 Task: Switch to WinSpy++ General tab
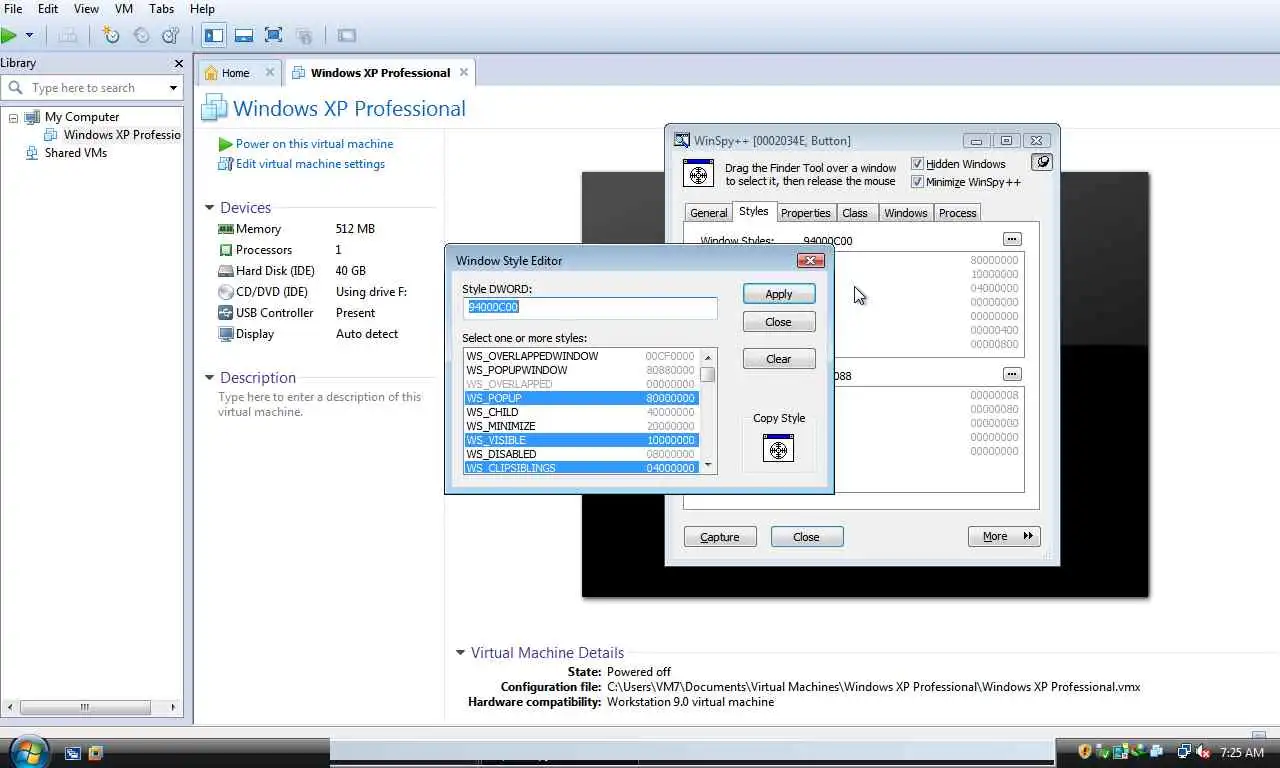(708, 213)
